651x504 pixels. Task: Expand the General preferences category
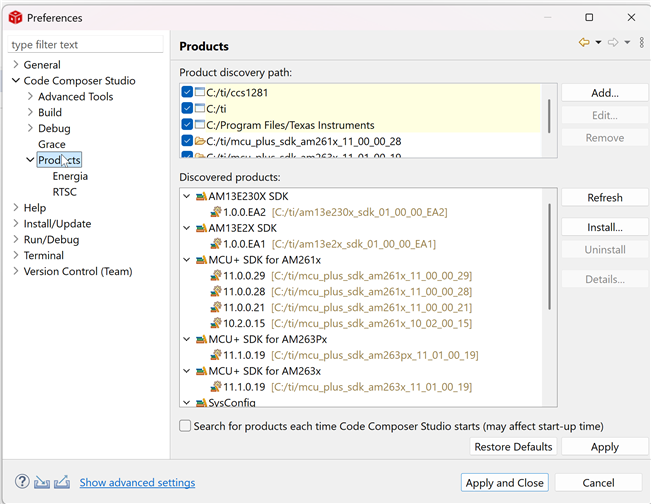pyautogui.click(x=15, y=65)
